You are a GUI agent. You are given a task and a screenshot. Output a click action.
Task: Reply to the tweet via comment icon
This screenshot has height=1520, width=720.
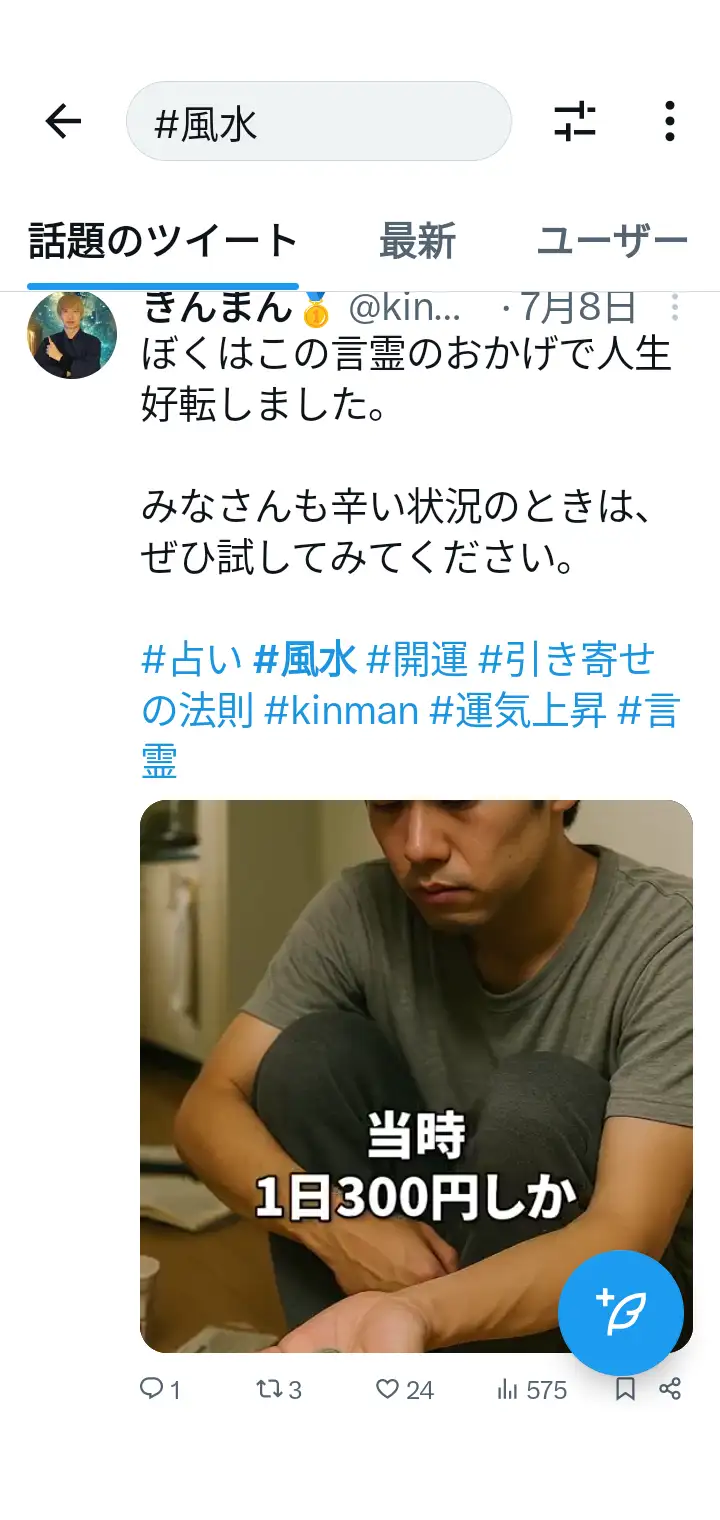160,1389
